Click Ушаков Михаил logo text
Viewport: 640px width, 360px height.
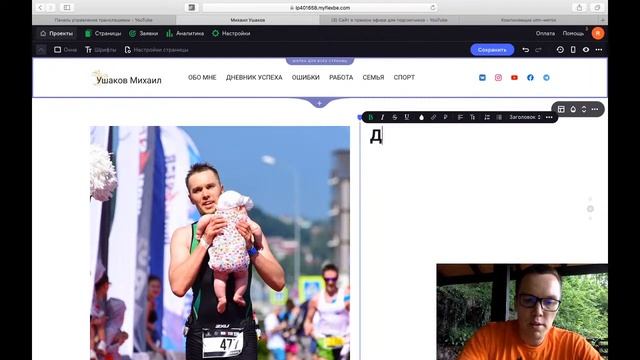(x=129, y=80)
